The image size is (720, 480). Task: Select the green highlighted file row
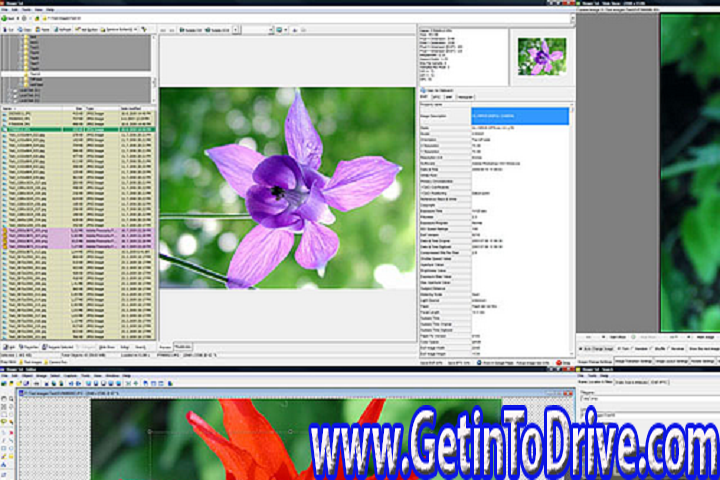tap(78, 130)
